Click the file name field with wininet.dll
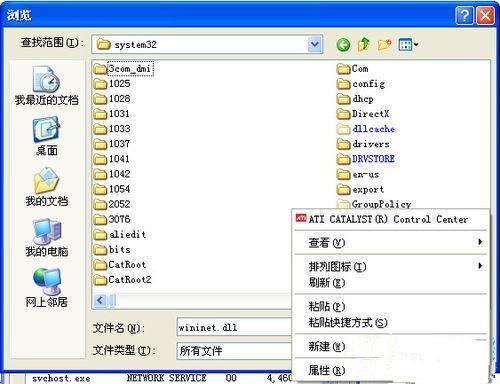Viewport: 500px width, 384px height. tap(234, 327)
